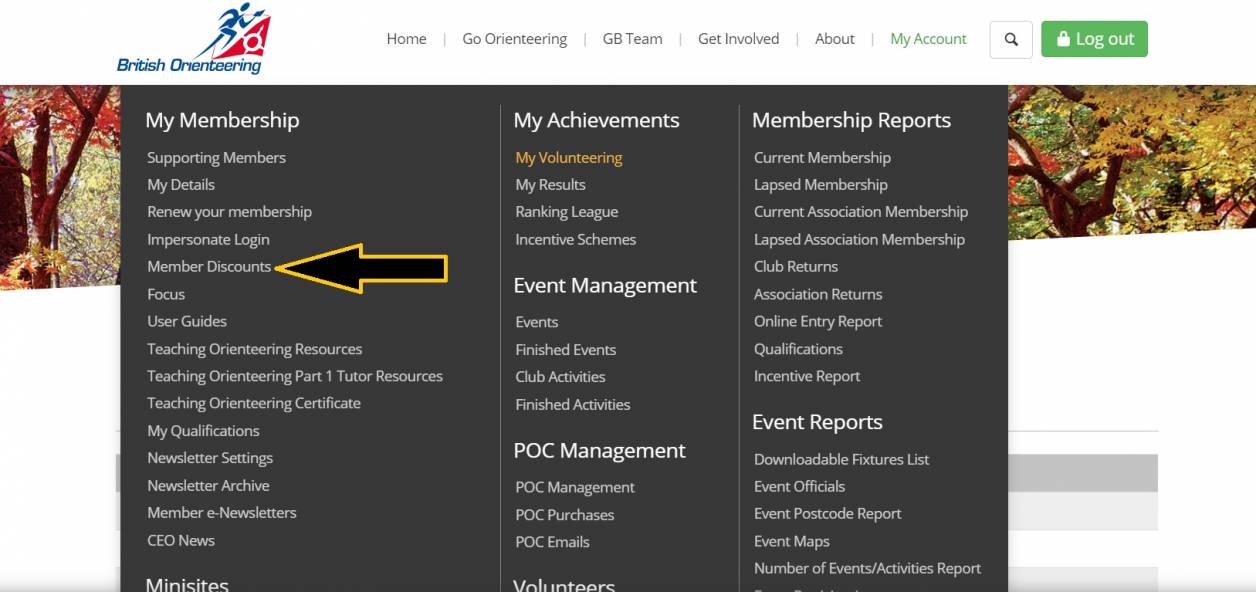Open the Impersonate Login link

click(x=208, y=240)
